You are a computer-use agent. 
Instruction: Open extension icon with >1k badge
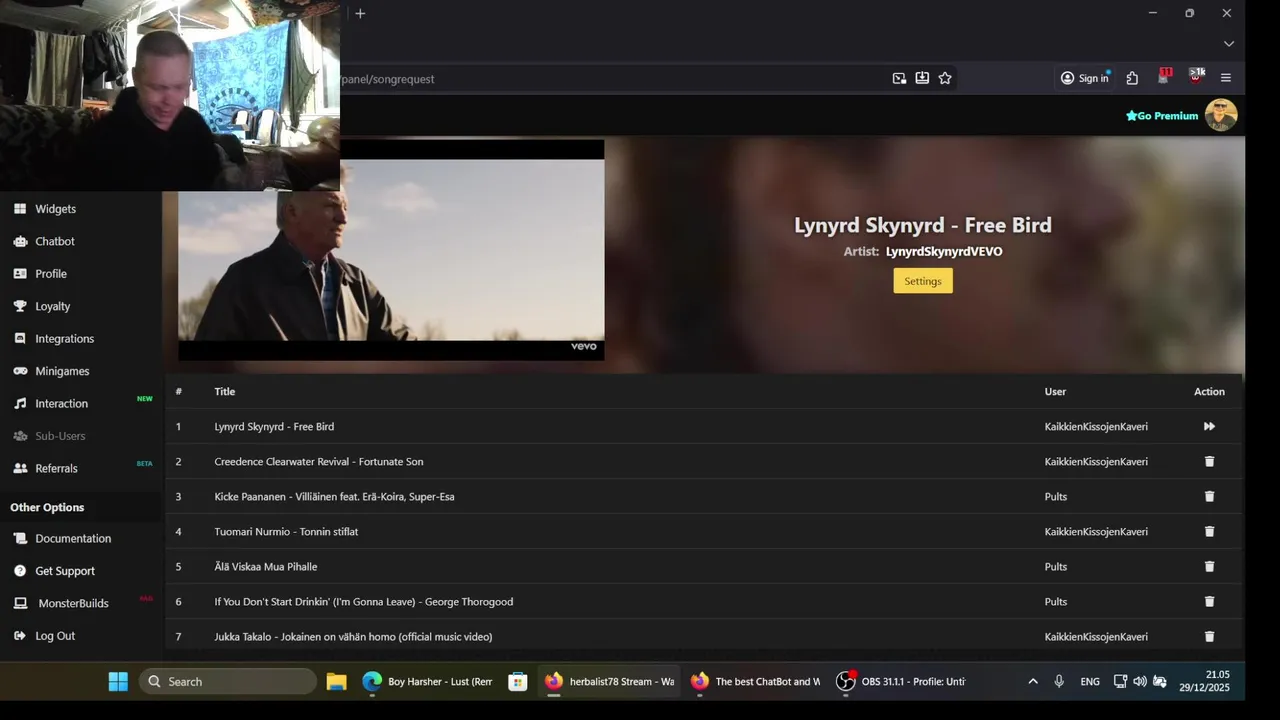pyautogui.click(x=1196, y=77)
